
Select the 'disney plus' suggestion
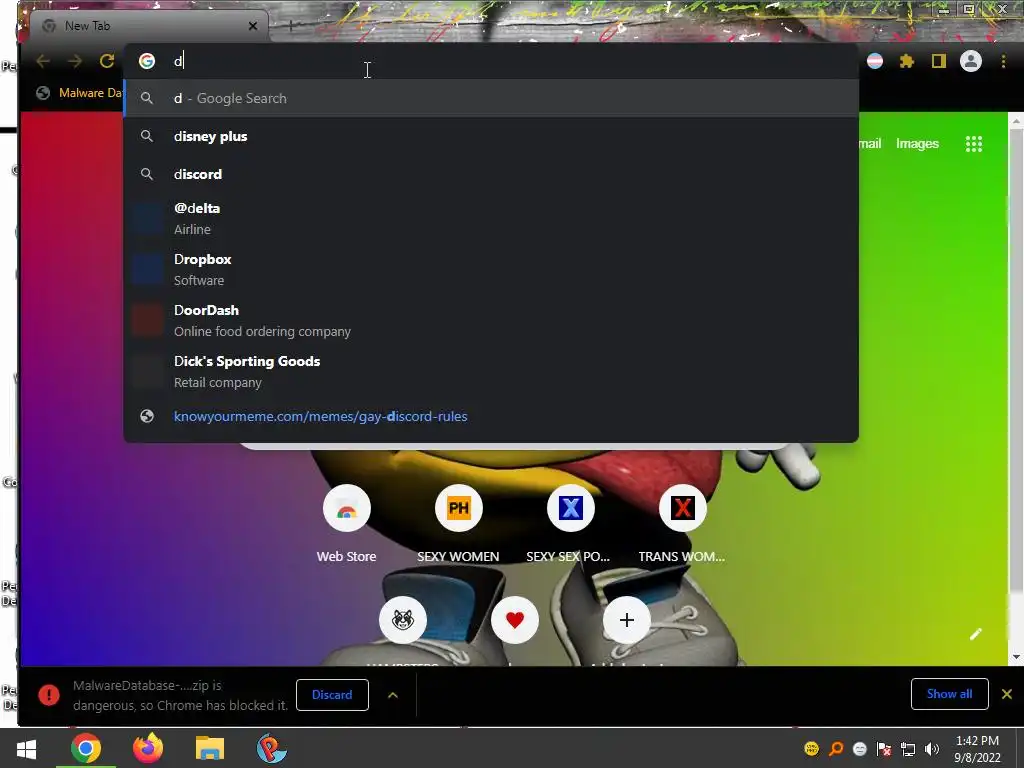point(491,136)
